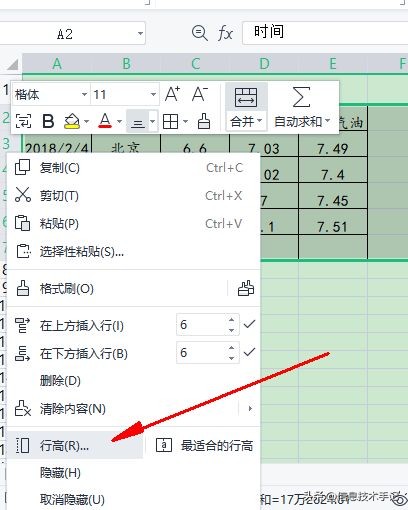Select column E header
Image resolution: width=408 pixels, height=510 pixels.
pos(333,63)
